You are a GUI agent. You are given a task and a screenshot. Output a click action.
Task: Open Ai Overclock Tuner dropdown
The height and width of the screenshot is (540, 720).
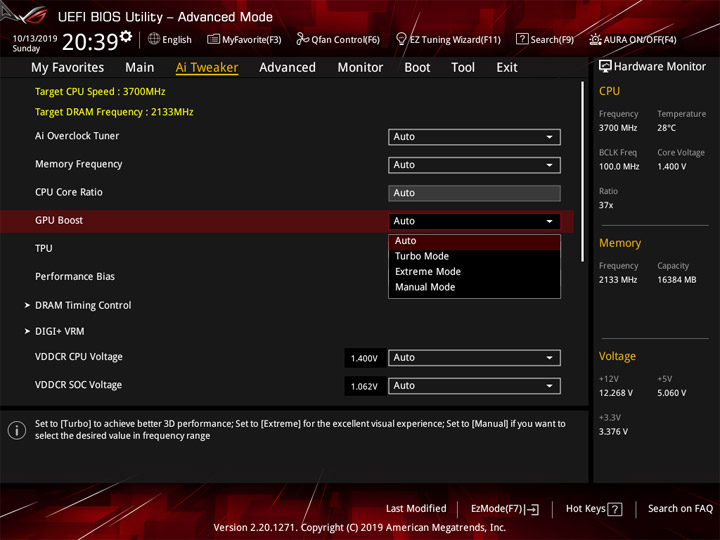coord(474,137)
